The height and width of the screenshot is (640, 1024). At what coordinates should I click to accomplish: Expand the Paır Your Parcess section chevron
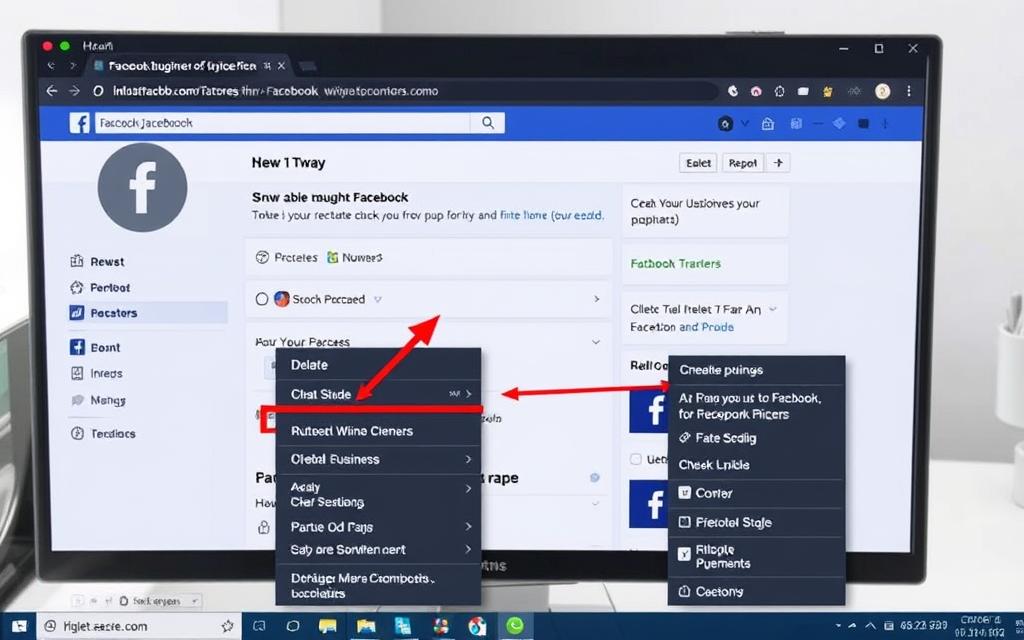pos(596,342)
